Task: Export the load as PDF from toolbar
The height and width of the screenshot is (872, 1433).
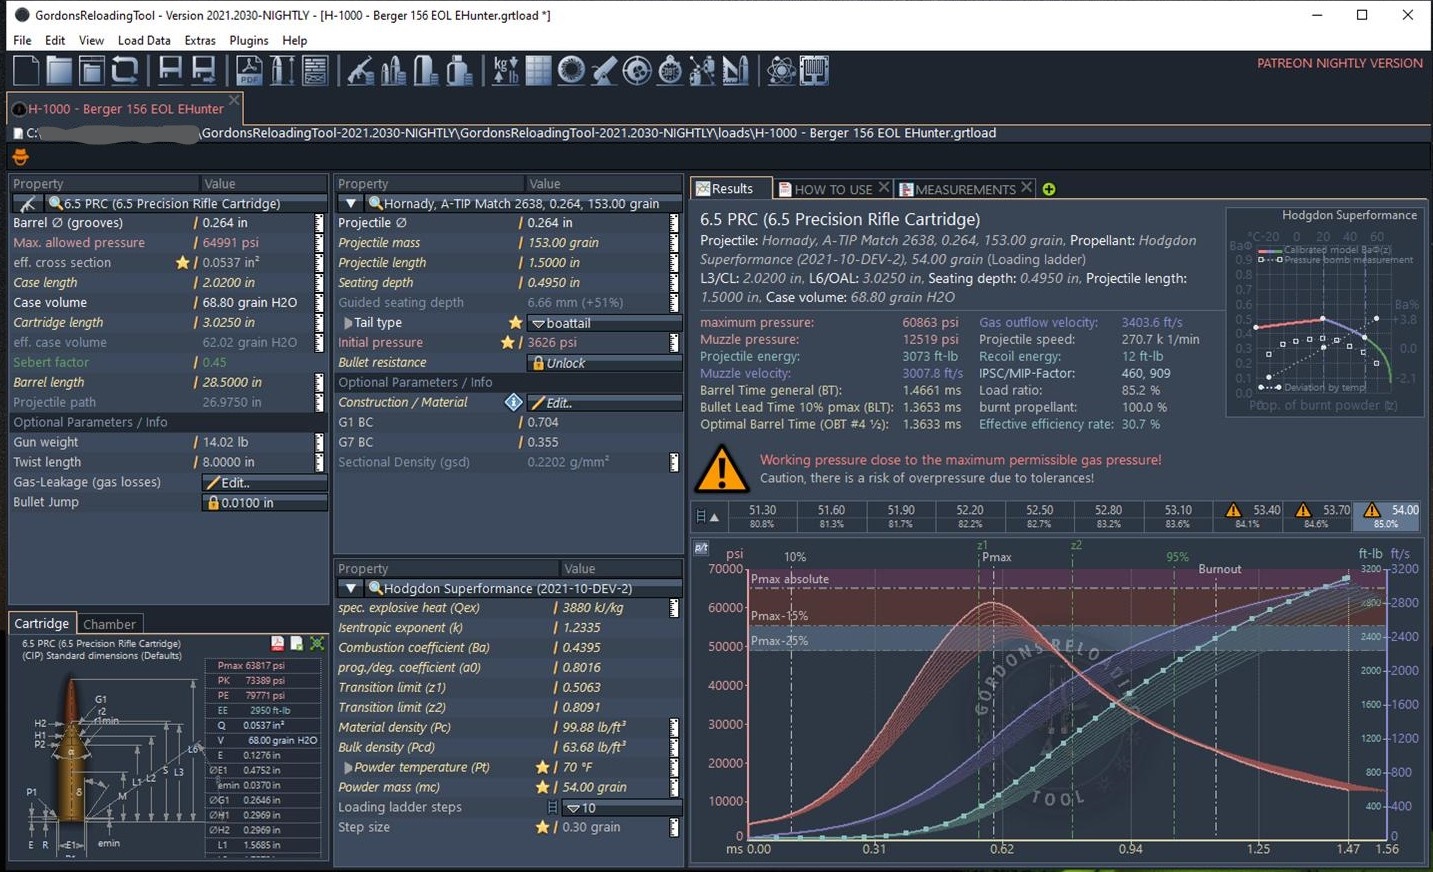Action: (x=249, y=70)
